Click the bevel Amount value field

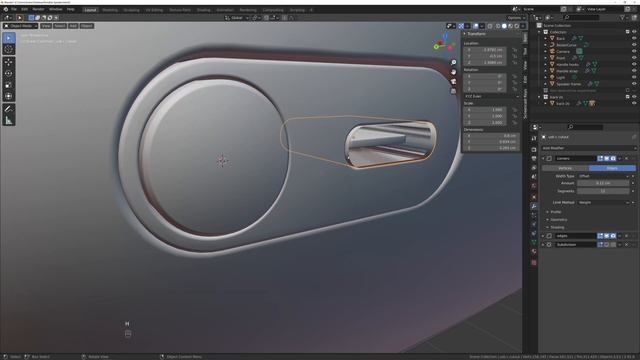(x=603, y=183)
